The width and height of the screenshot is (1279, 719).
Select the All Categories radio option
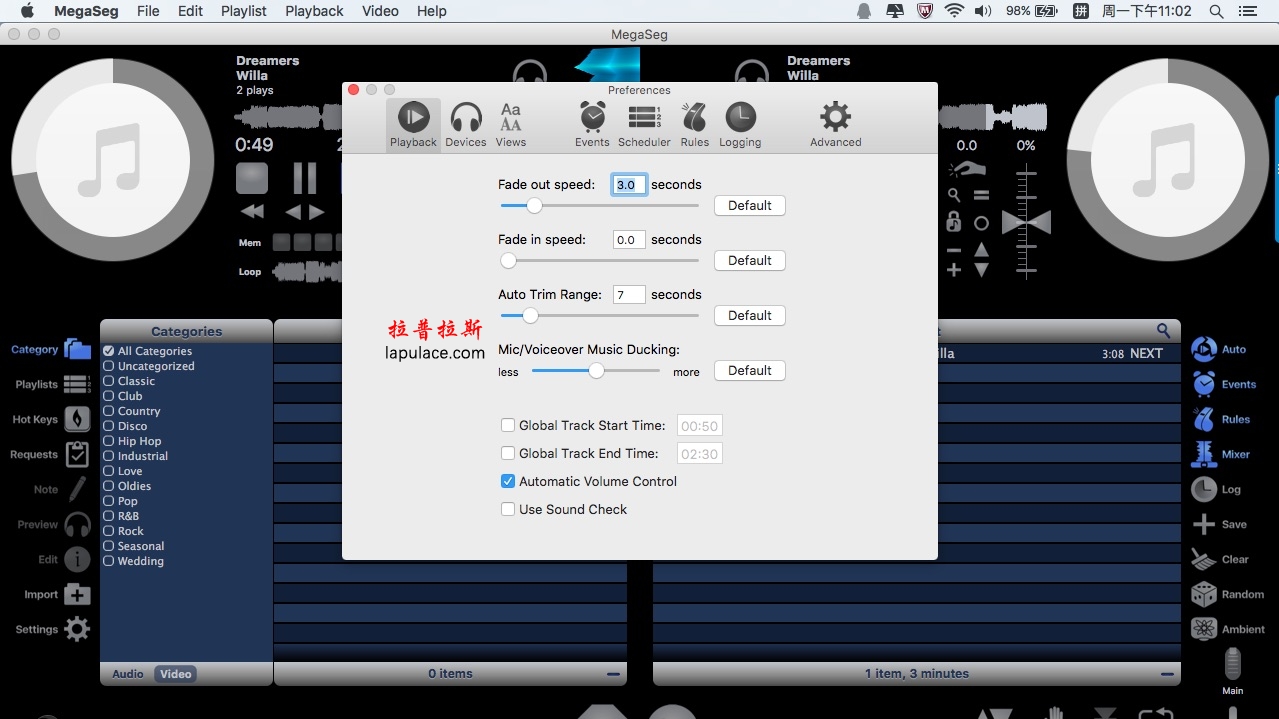109,351
